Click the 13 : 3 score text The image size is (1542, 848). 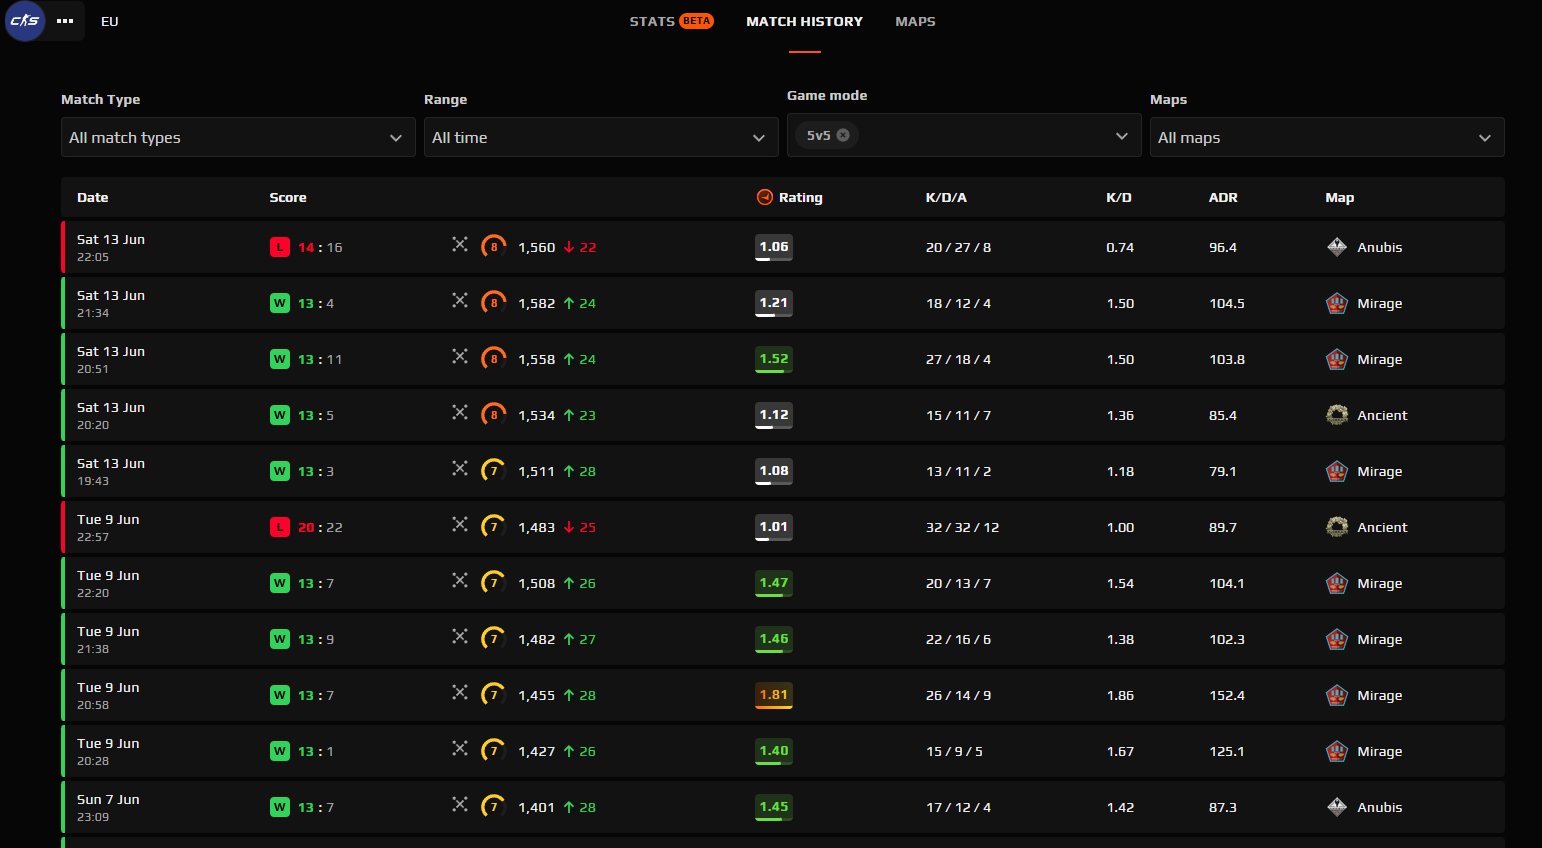point(316,471)
